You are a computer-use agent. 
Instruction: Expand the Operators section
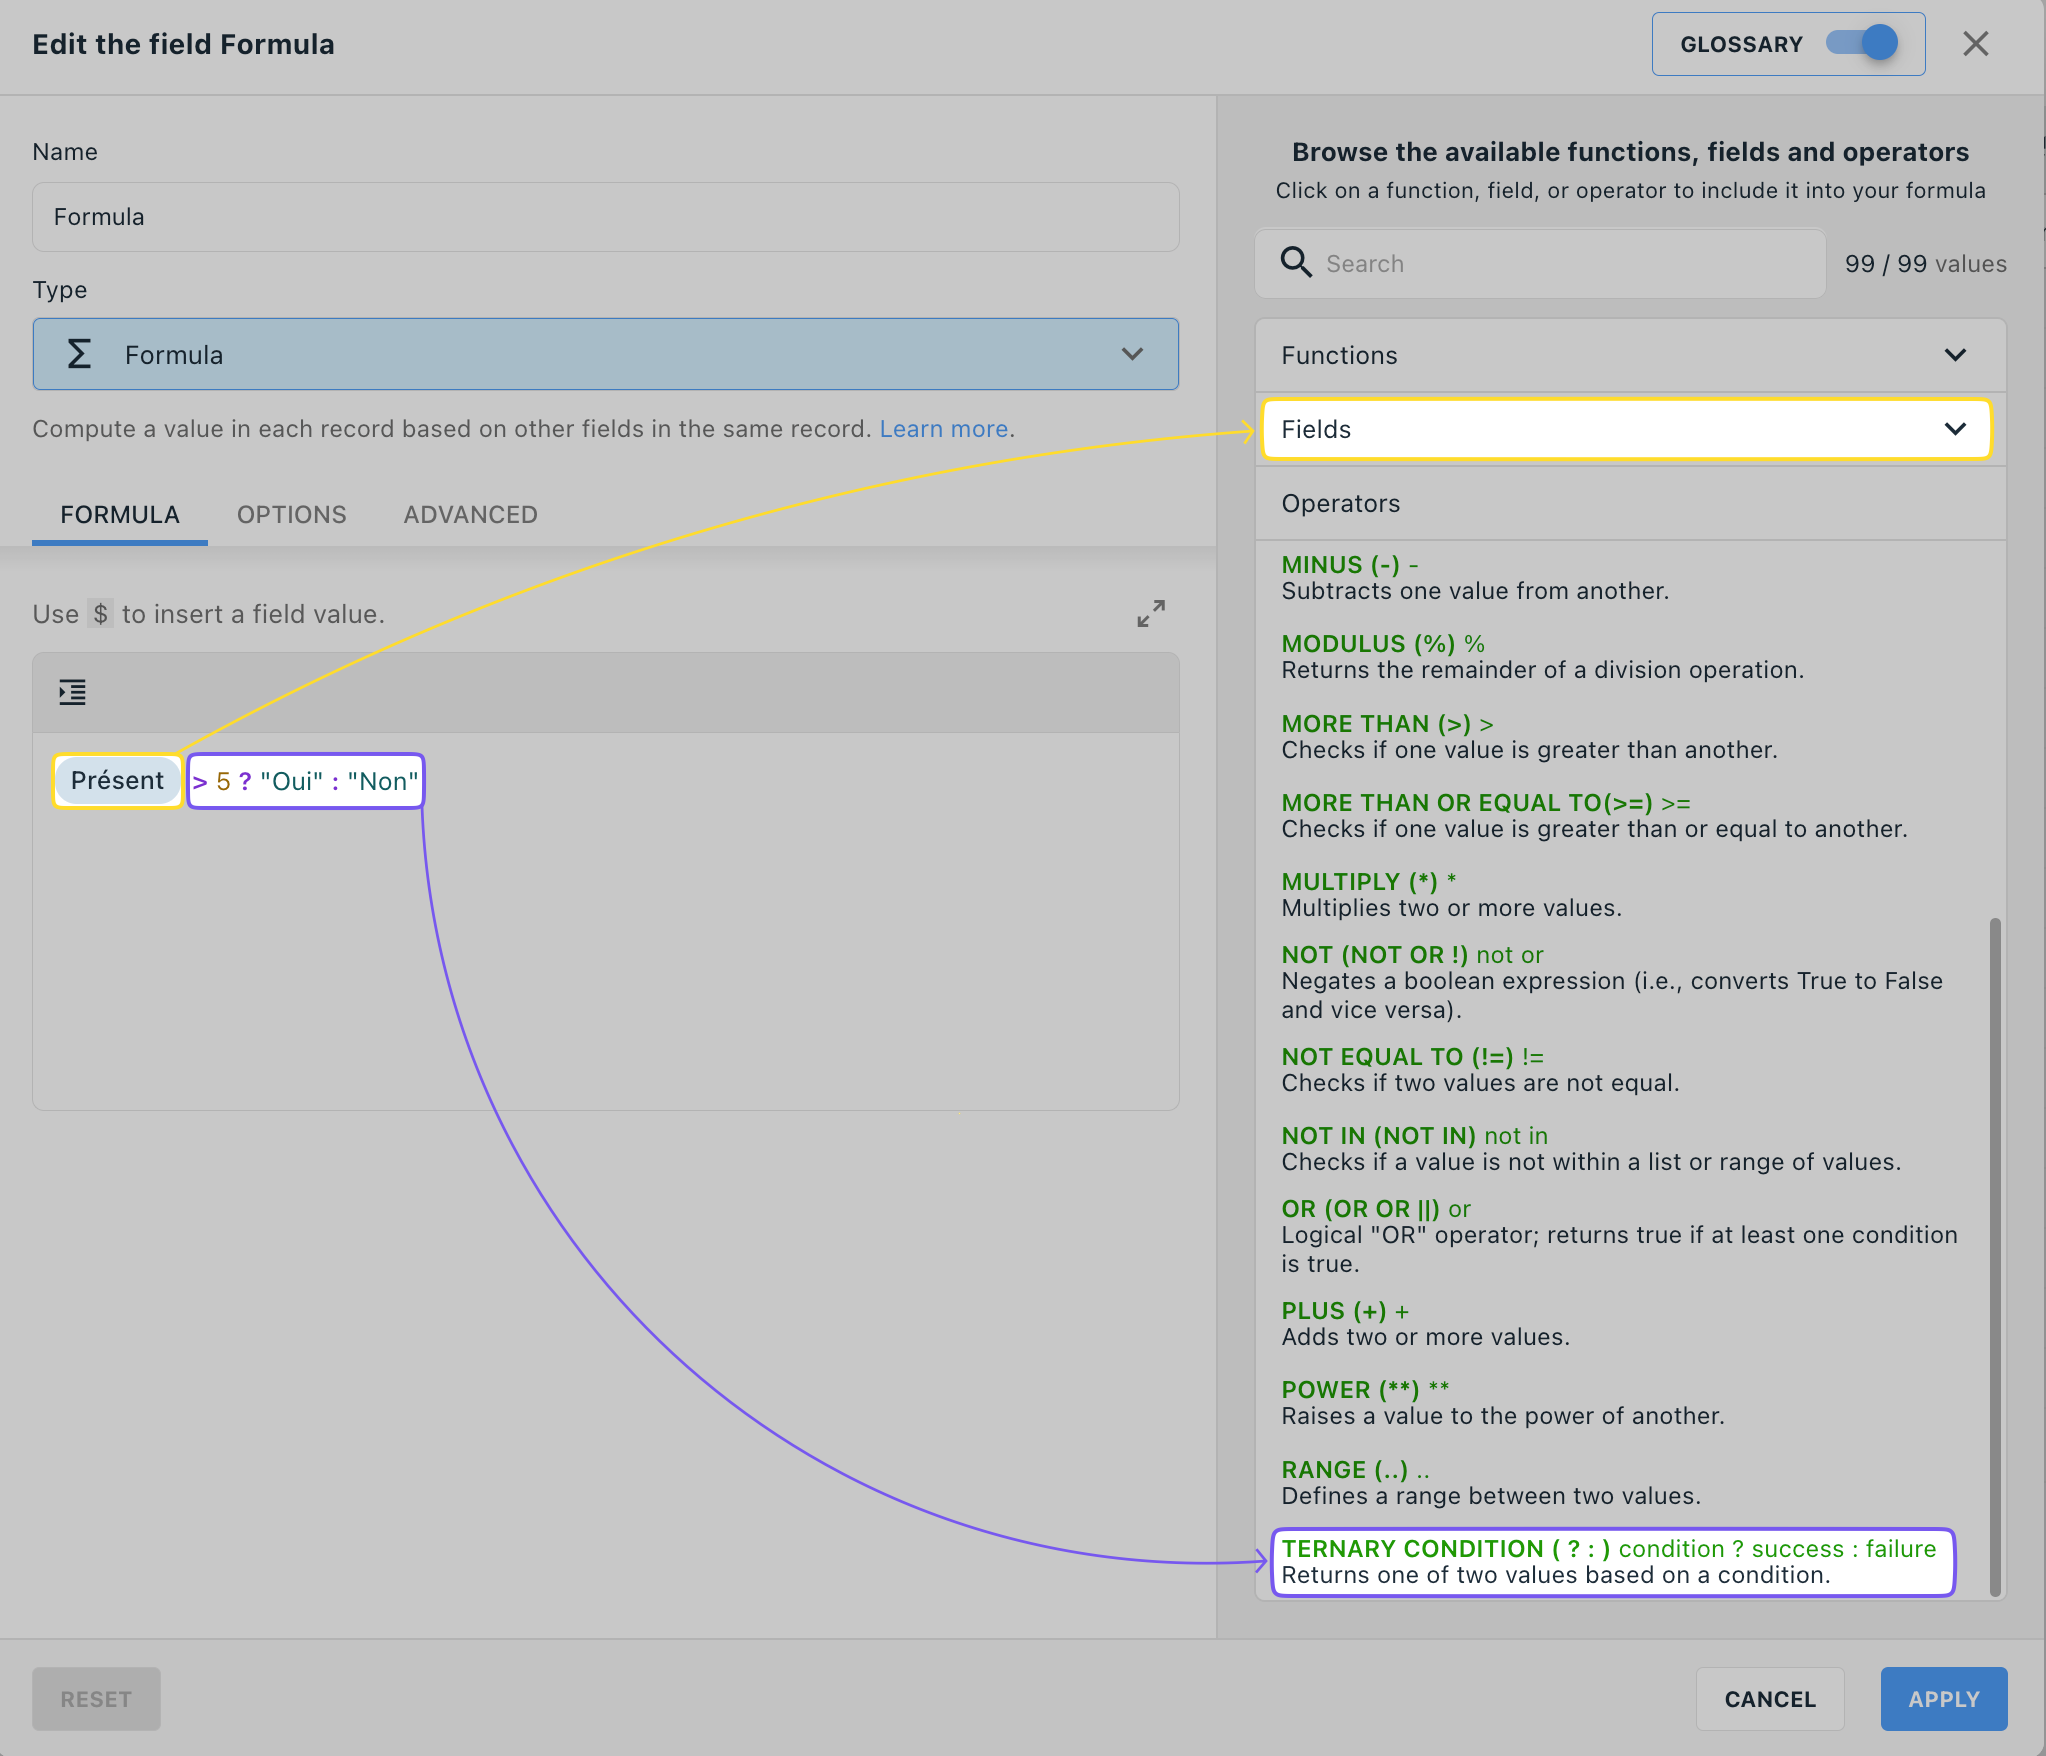click(1627, 503)
